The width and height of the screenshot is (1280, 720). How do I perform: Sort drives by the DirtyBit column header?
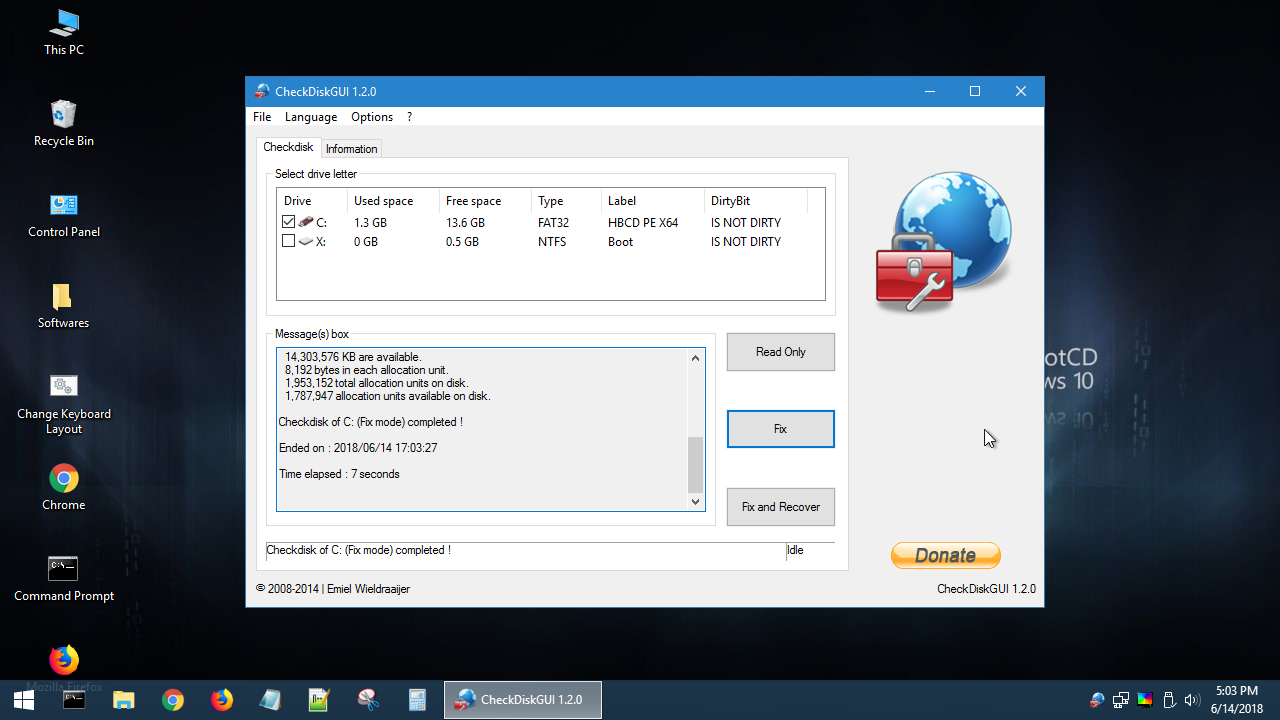coord(730,201)
